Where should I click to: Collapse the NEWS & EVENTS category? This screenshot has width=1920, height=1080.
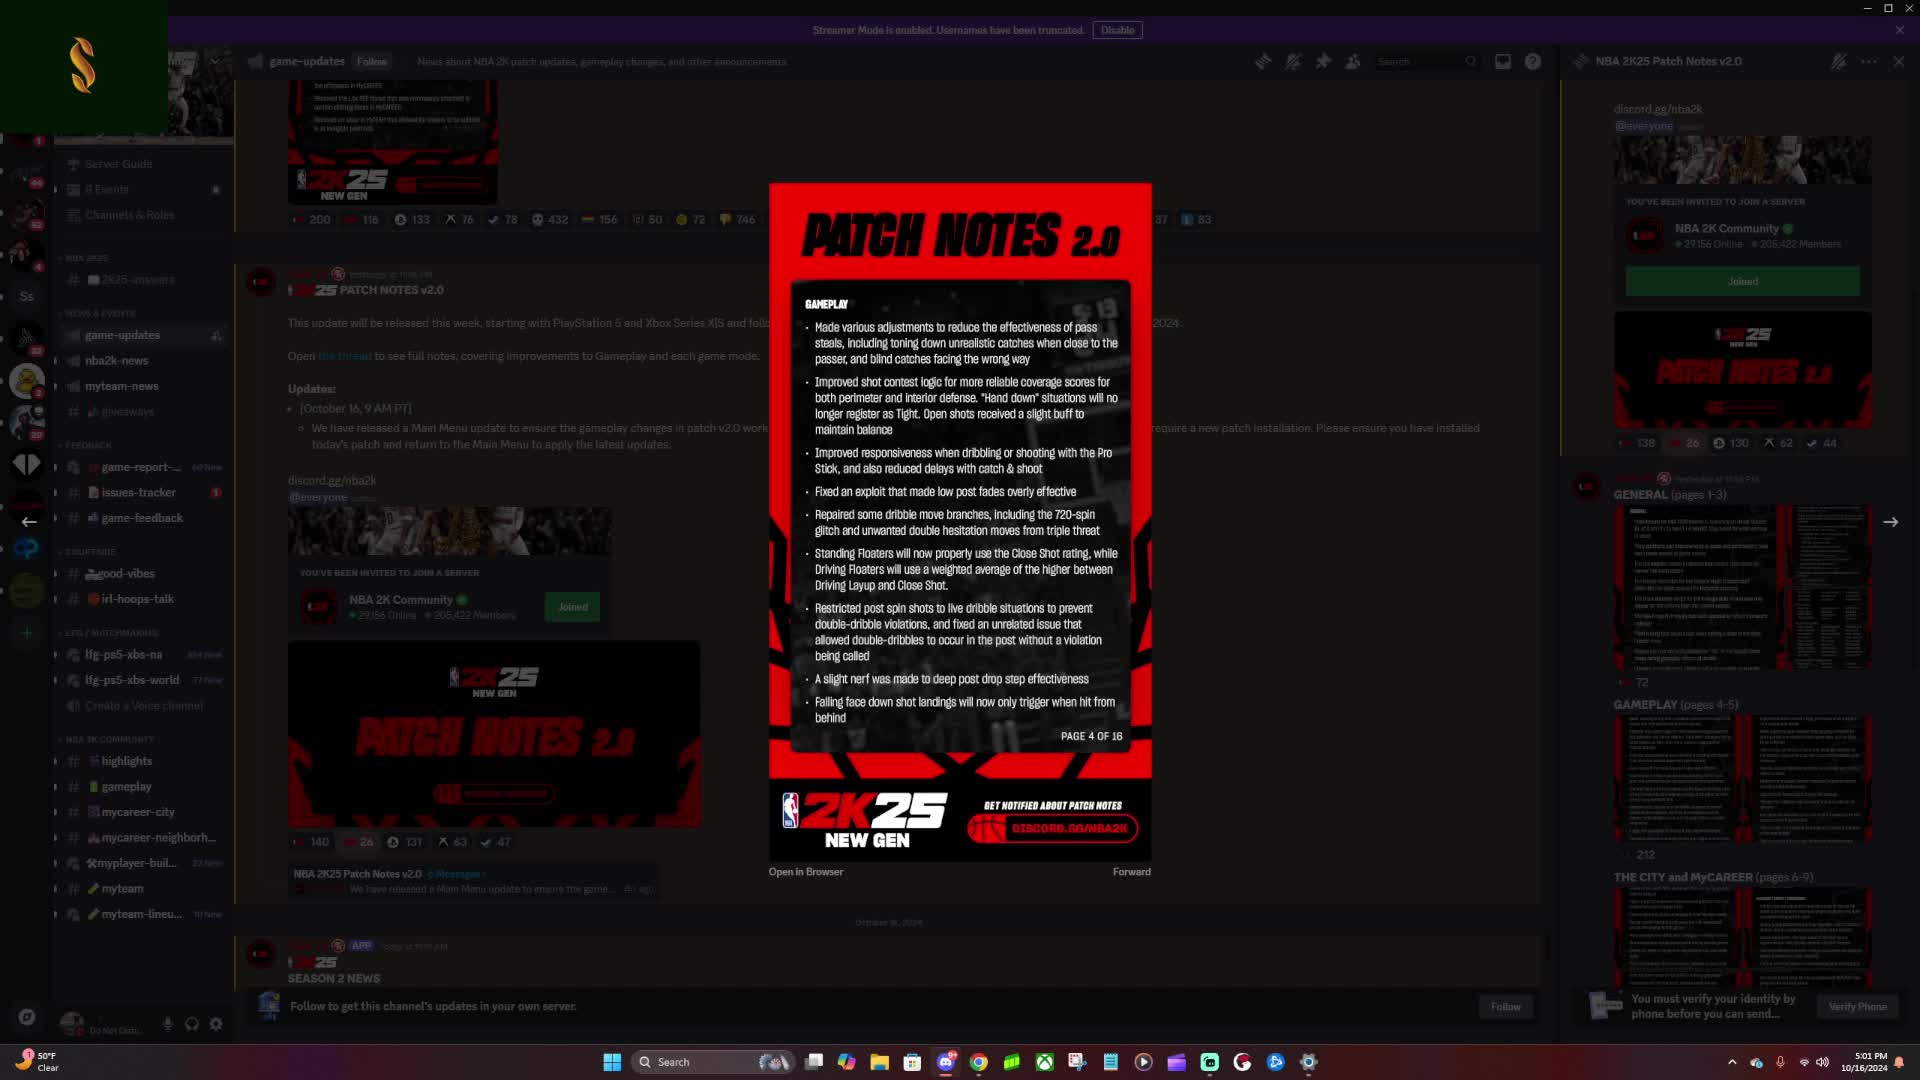pos(99,314)
